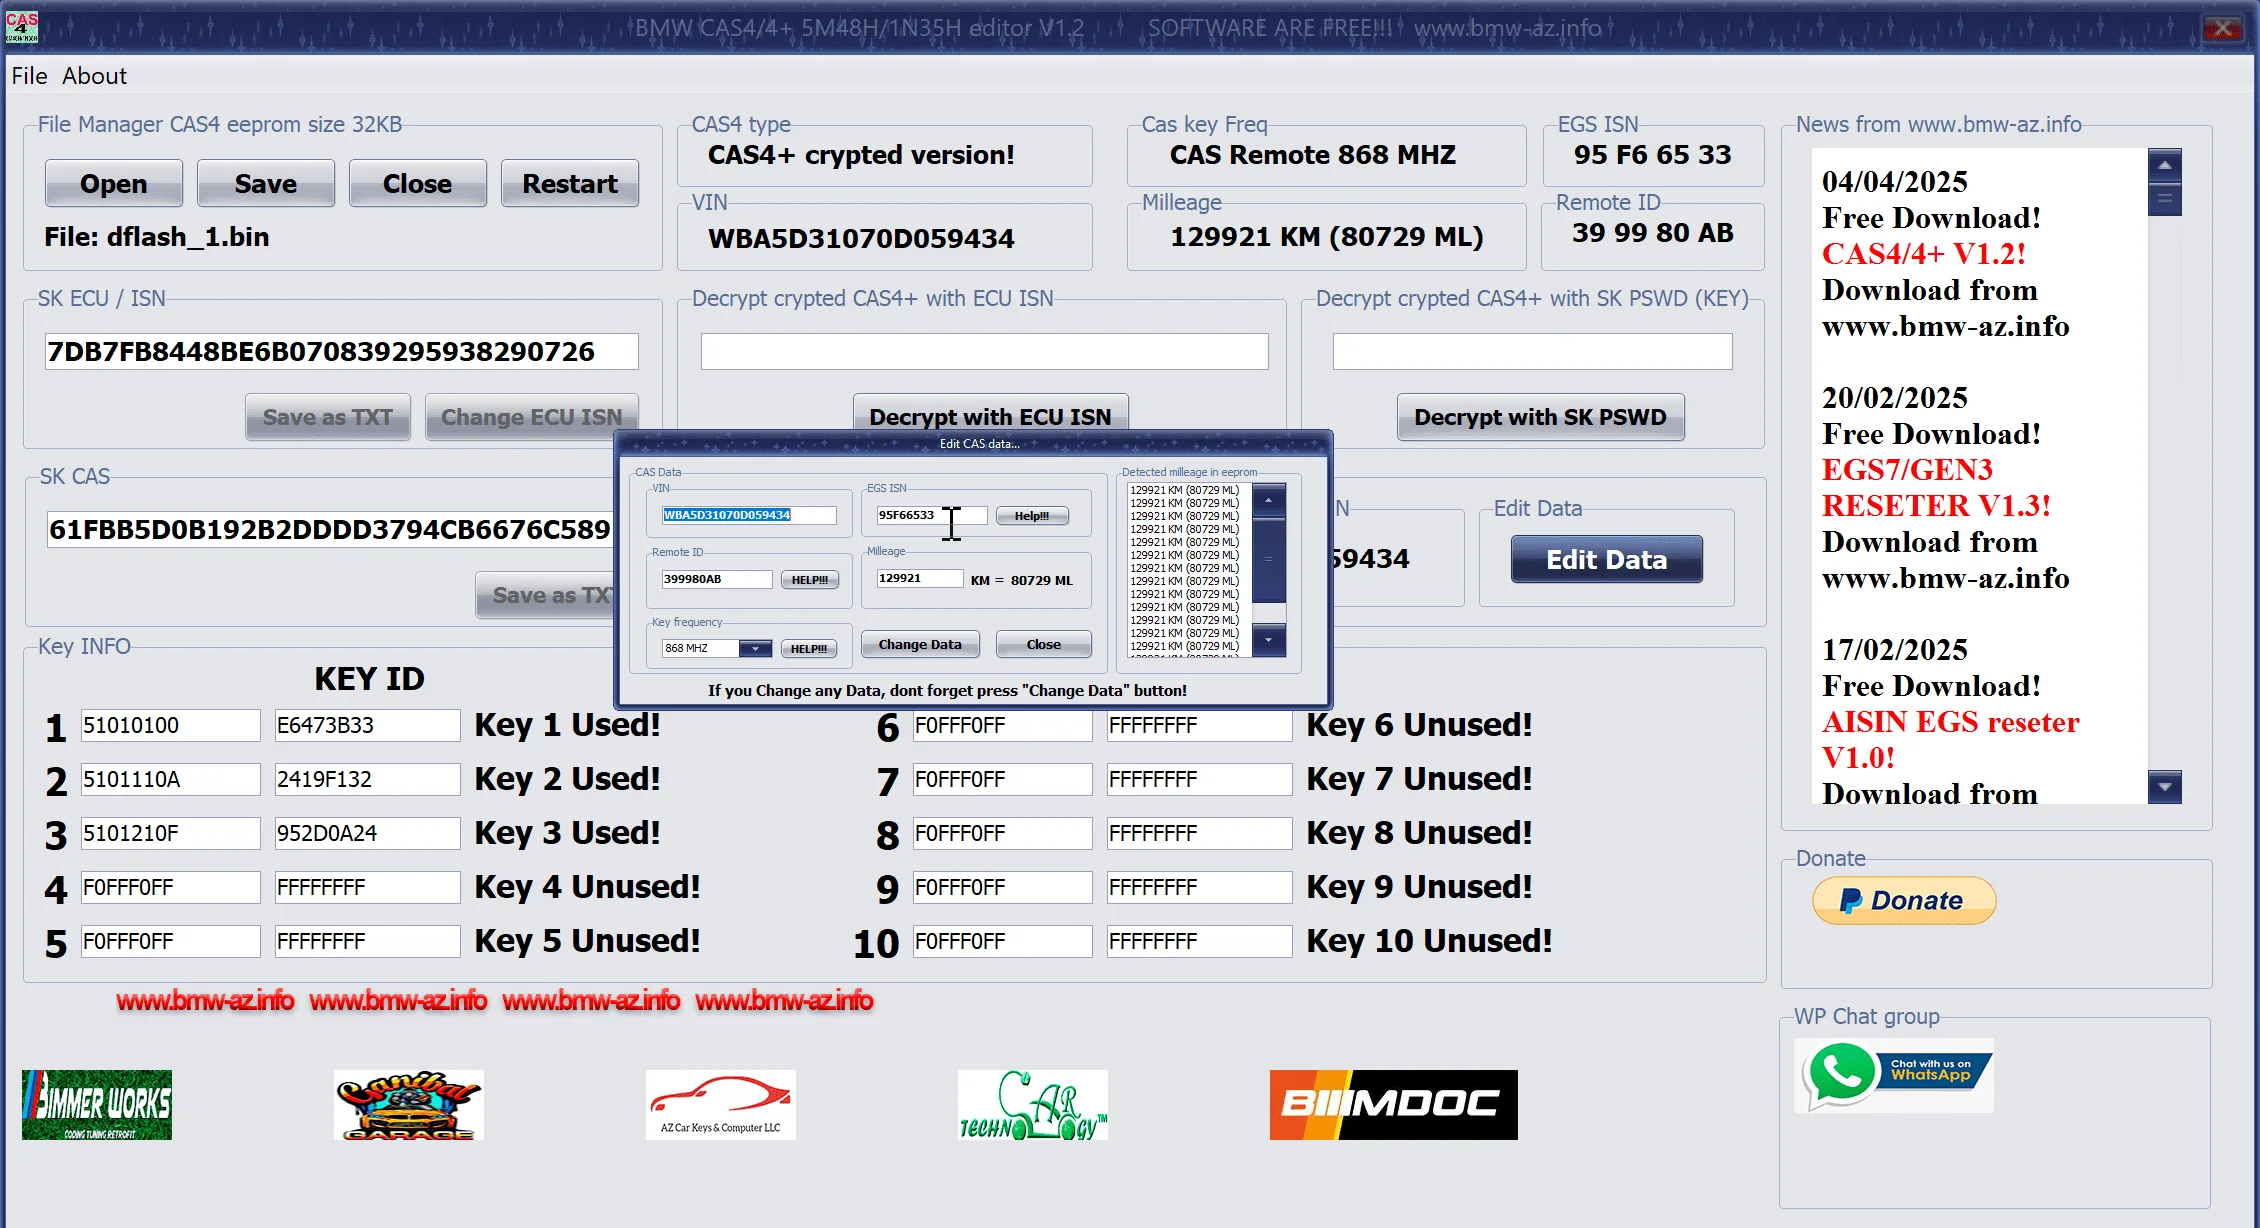Click the CAS4 app icon in title bar

(22, 27)
